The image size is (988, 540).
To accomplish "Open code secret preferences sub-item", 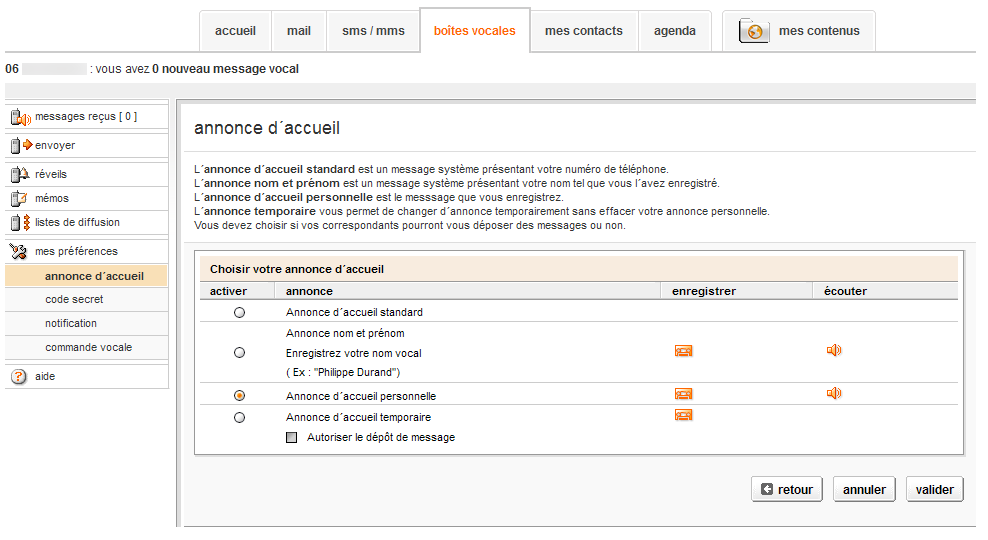I will click(74, 299).
